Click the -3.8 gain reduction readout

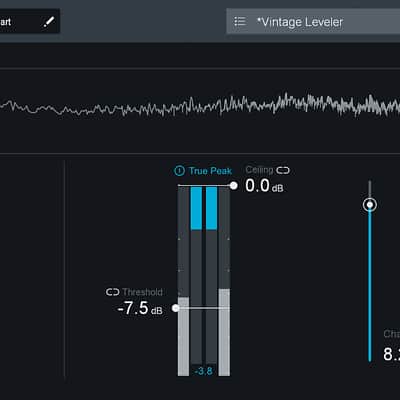click(203, 371)
